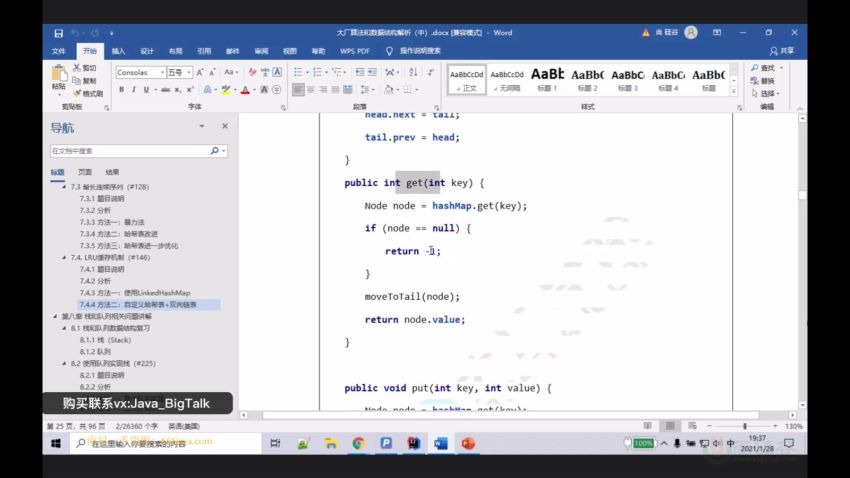The height and width of the screenshot is (478, 850).
Task: Click Align Right icon
Action: pos(323,89)
